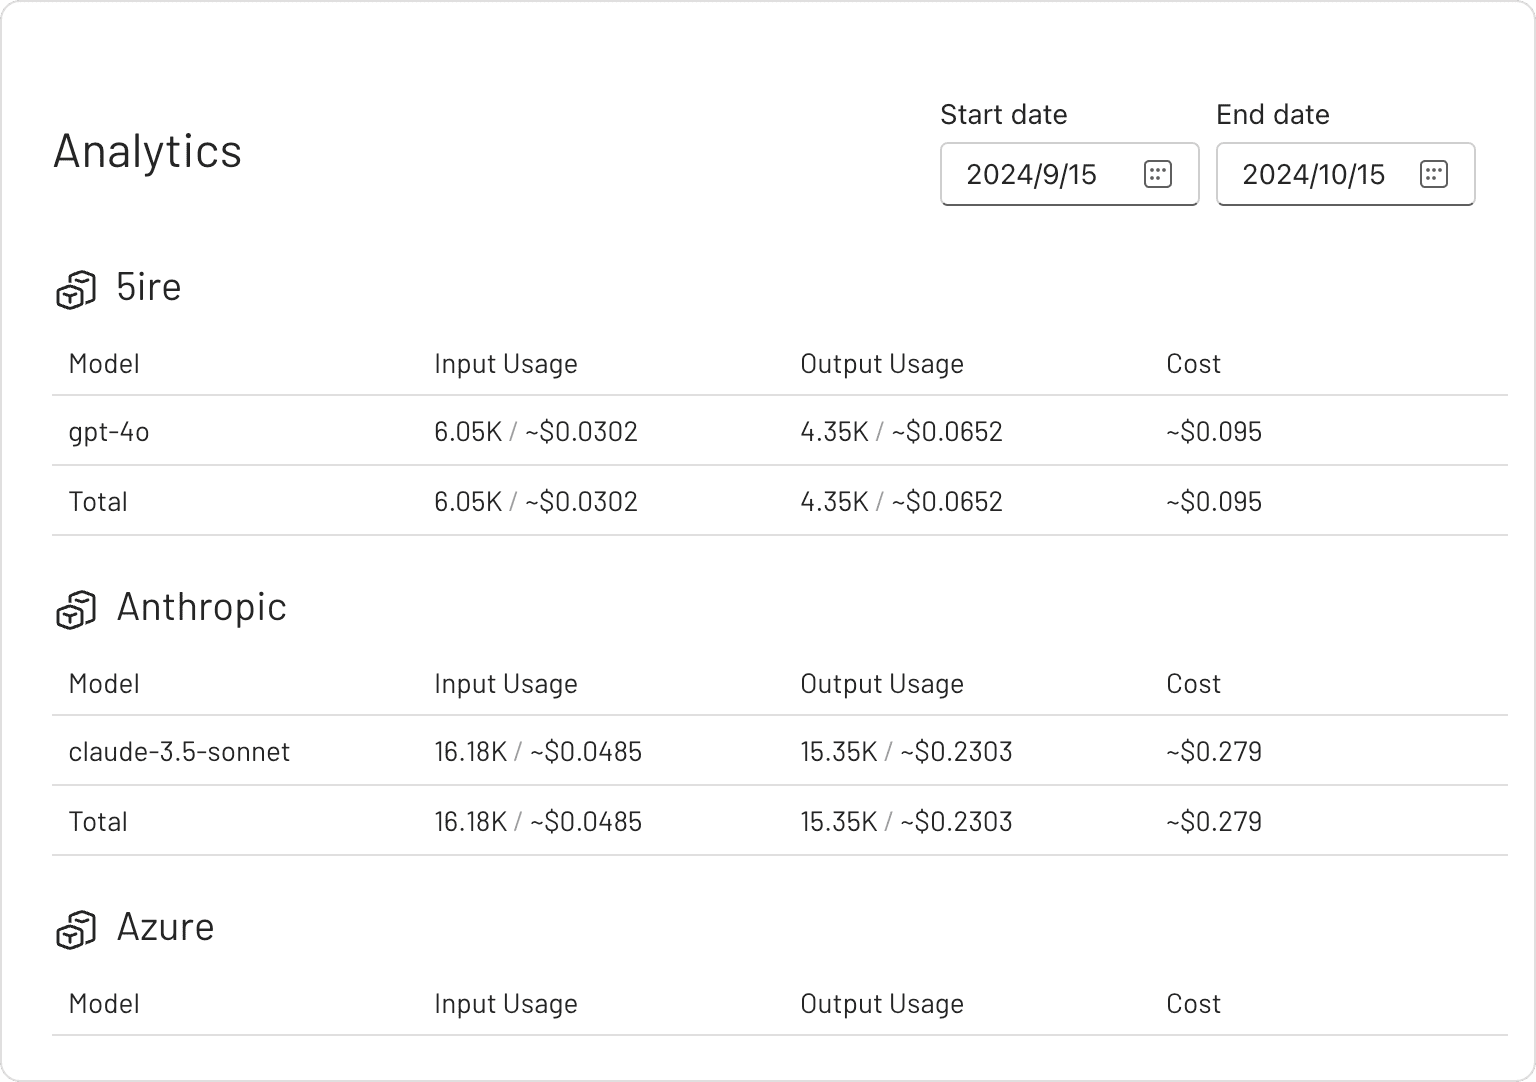Click the Anthropic section header
This screenshot has width=1536, height=1082.
click(x=201, y=607)
